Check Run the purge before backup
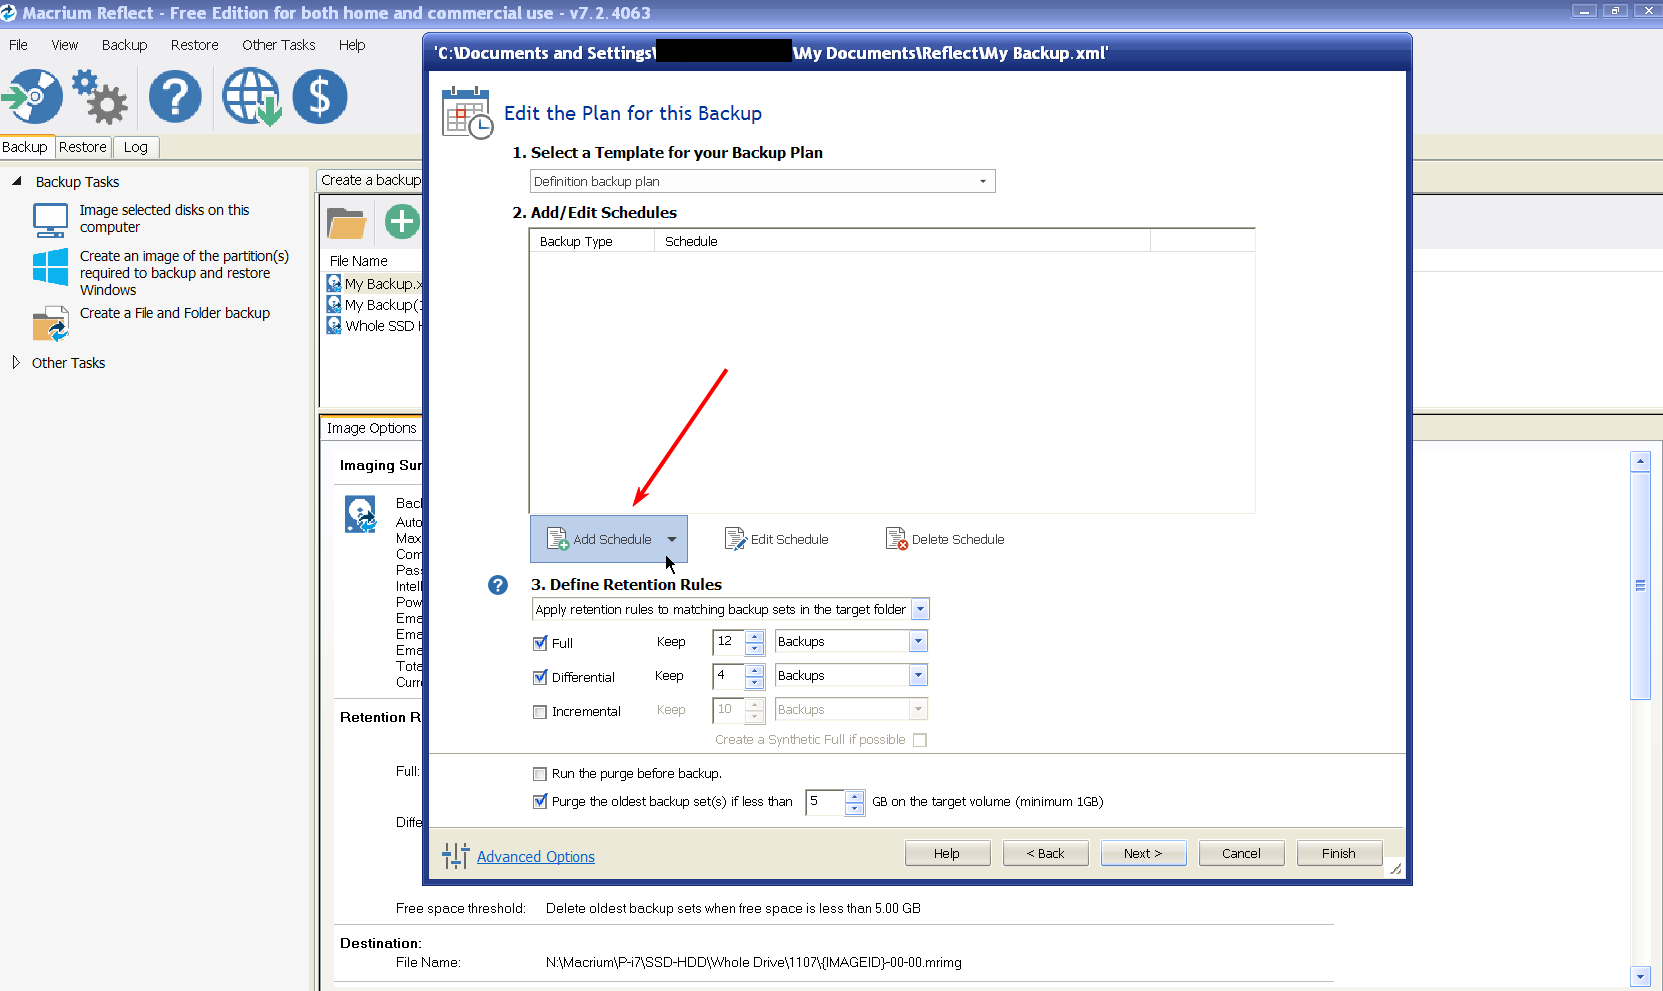The image size is (1663, 991). pos(540,774)
